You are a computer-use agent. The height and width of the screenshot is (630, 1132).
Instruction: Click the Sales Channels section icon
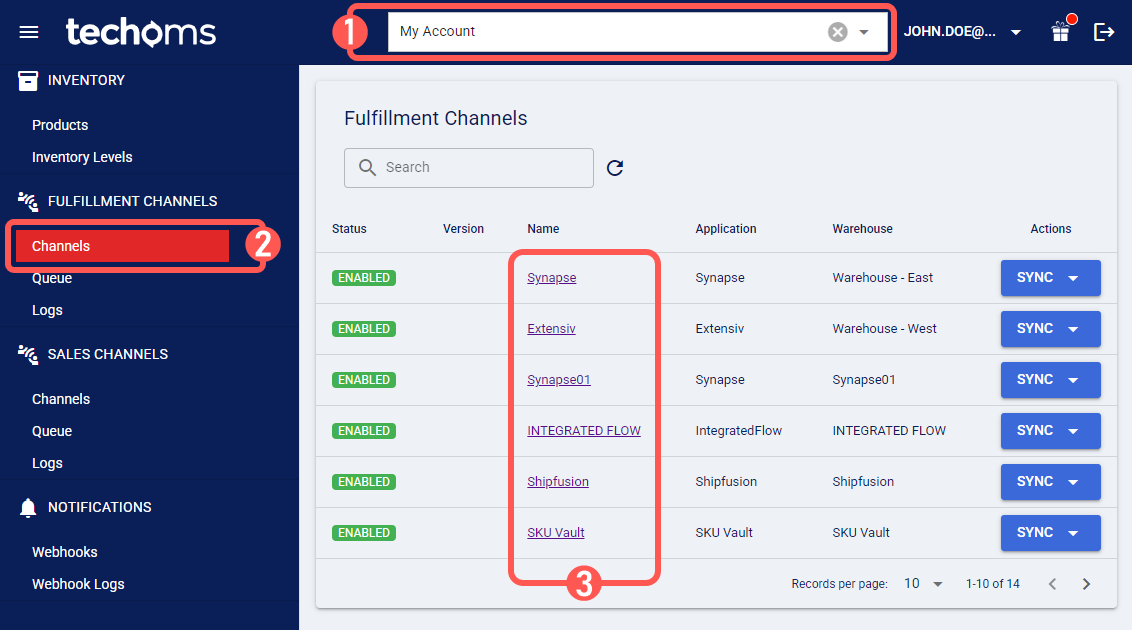coord(28,354)
